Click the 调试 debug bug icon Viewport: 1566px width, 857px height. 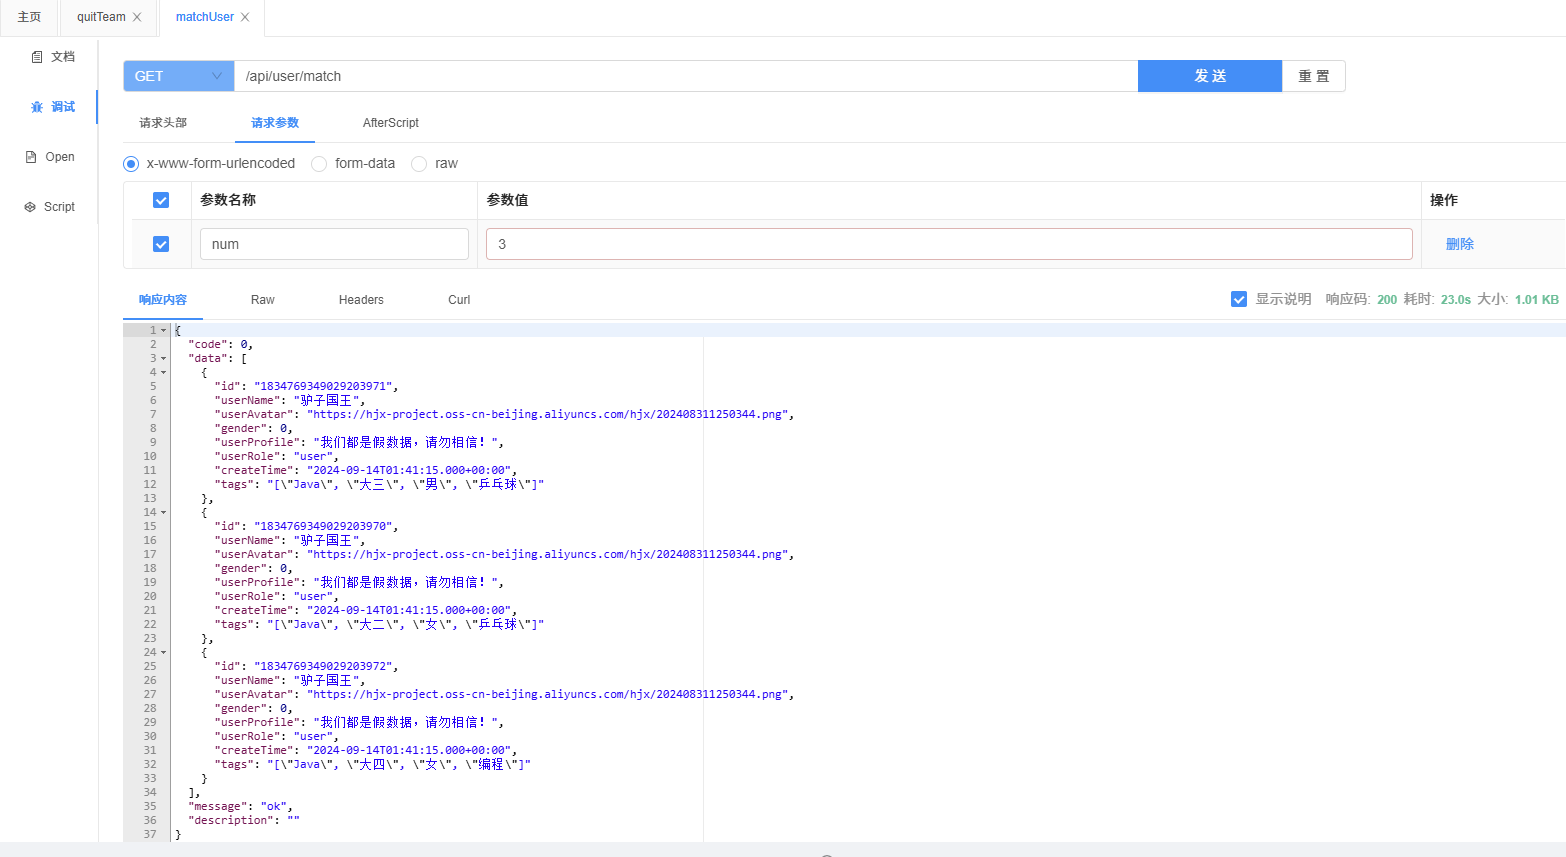pyautogui.click(x=37, y=107)
